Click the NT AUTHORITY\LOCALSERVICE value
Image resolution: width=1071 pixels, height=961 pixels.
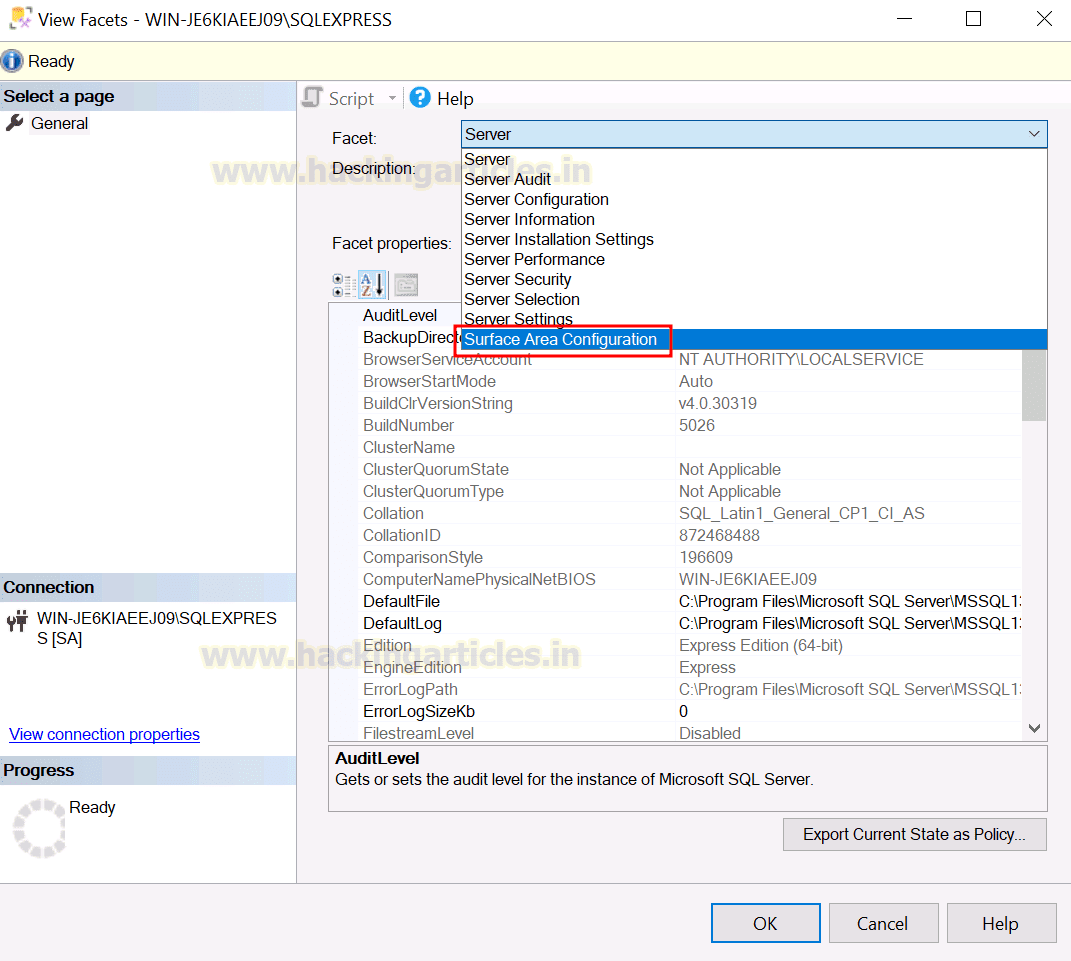pyautogui.click(x=801, y=359)
